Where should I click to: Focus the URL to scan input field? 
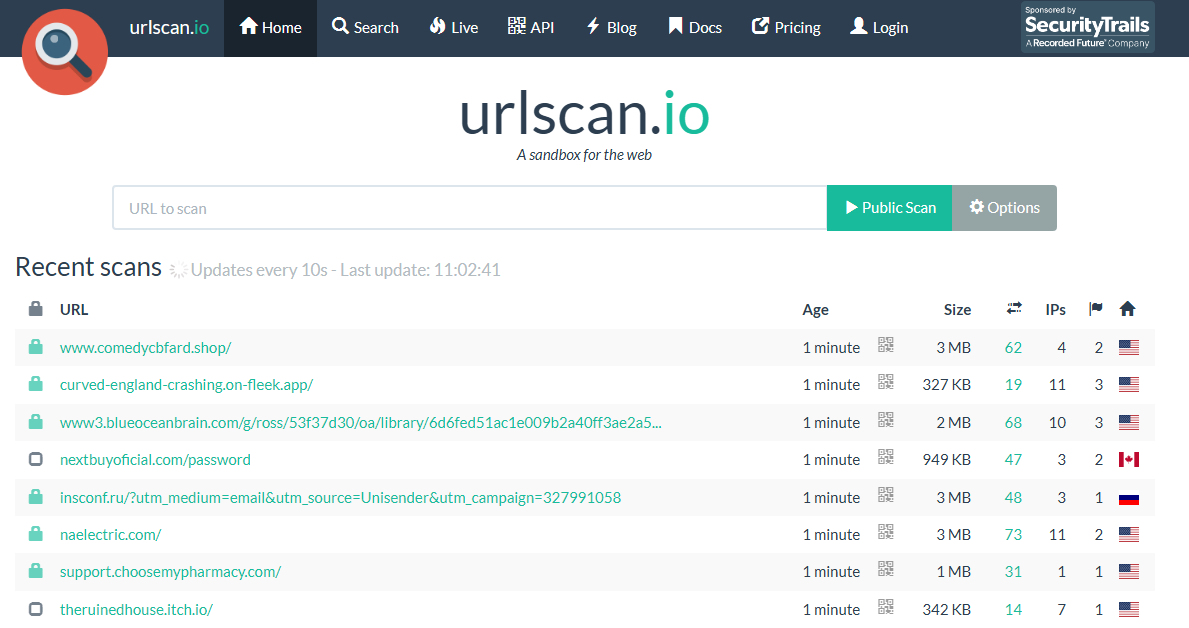pyautogui.click(x=469, y=208)
